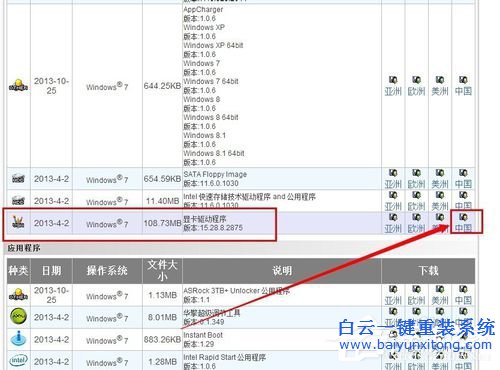Click the Intel logo icon for Rapid Start
This screenshot has height=370, width=500.
pyautogui.click(x=18, y=360)
